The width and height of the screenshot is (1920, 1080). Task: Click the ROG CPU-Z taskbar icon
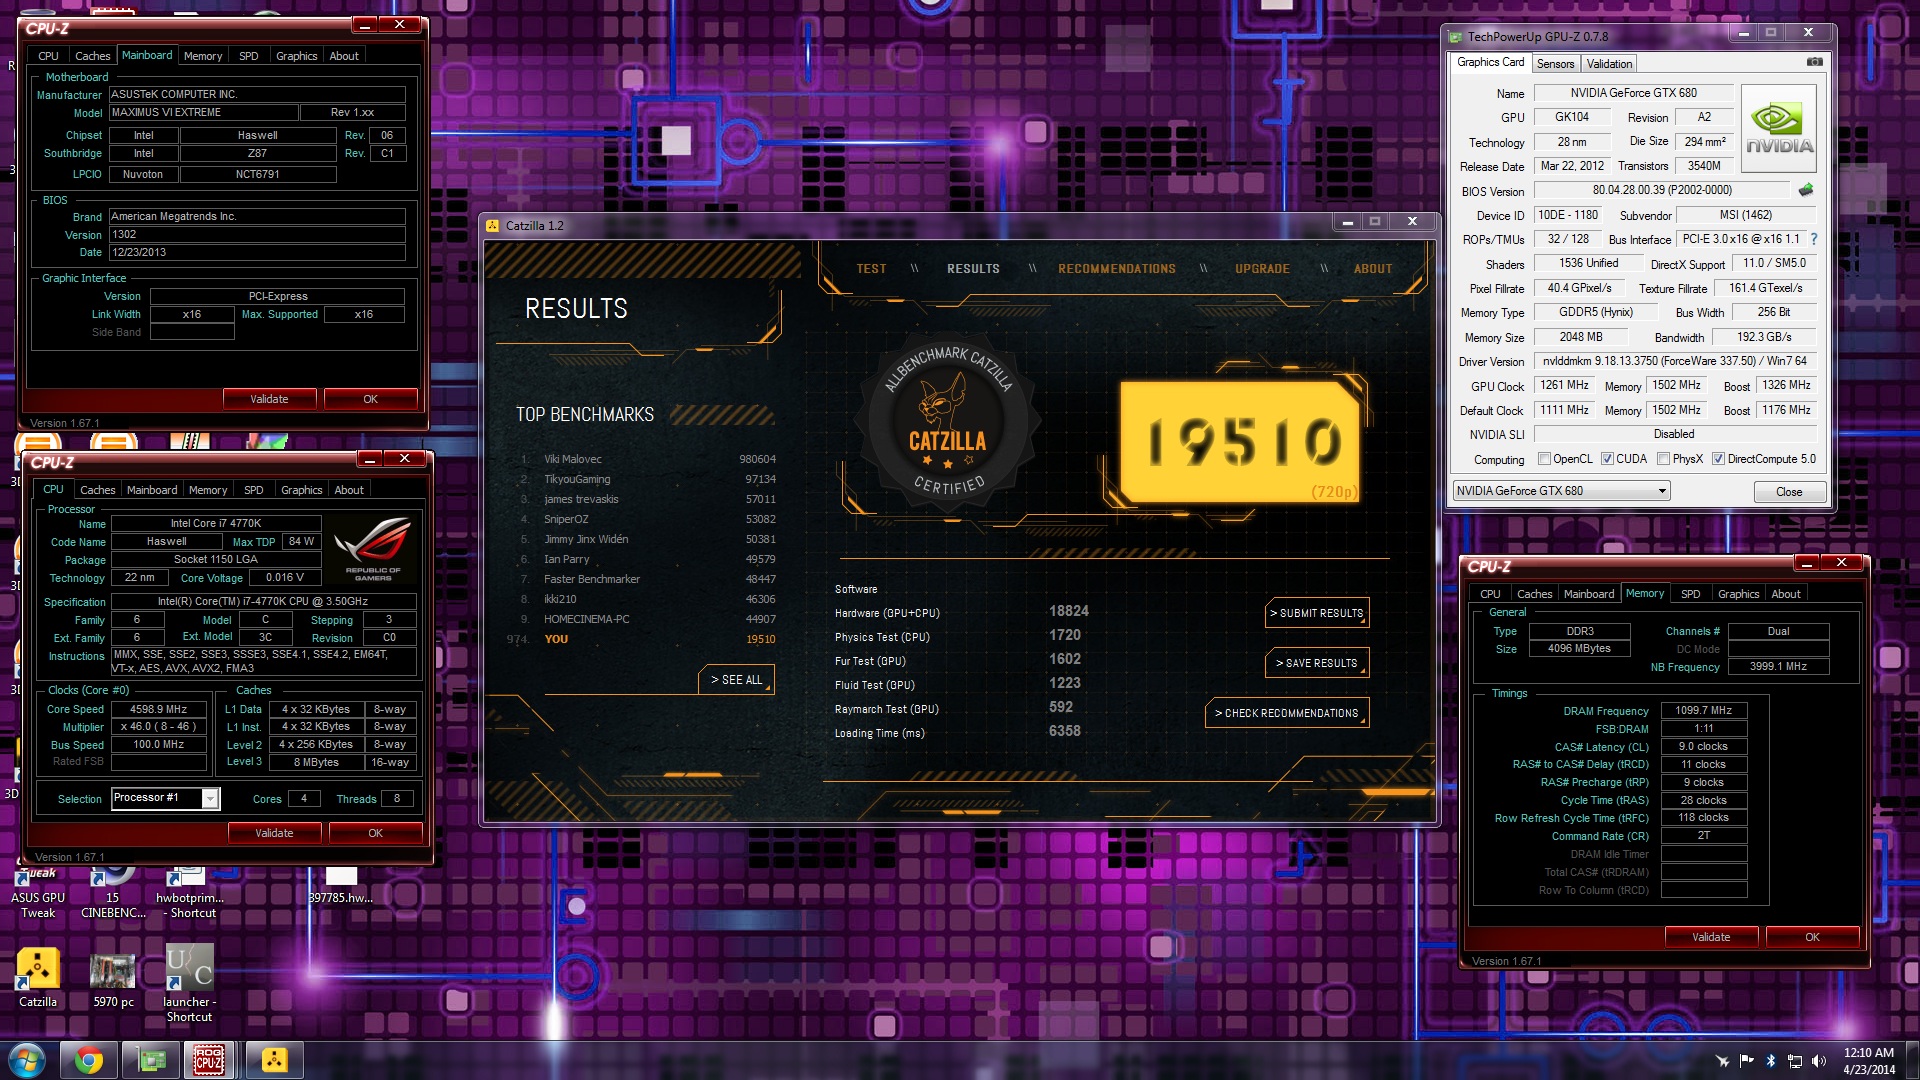pos(209,1060)
